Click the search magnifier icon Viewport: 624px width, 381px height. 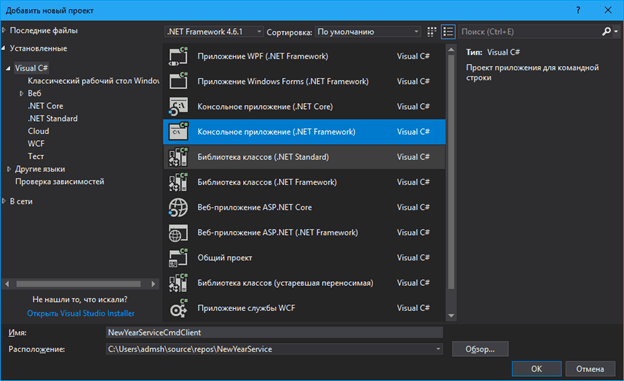click(x=606, y=31)
